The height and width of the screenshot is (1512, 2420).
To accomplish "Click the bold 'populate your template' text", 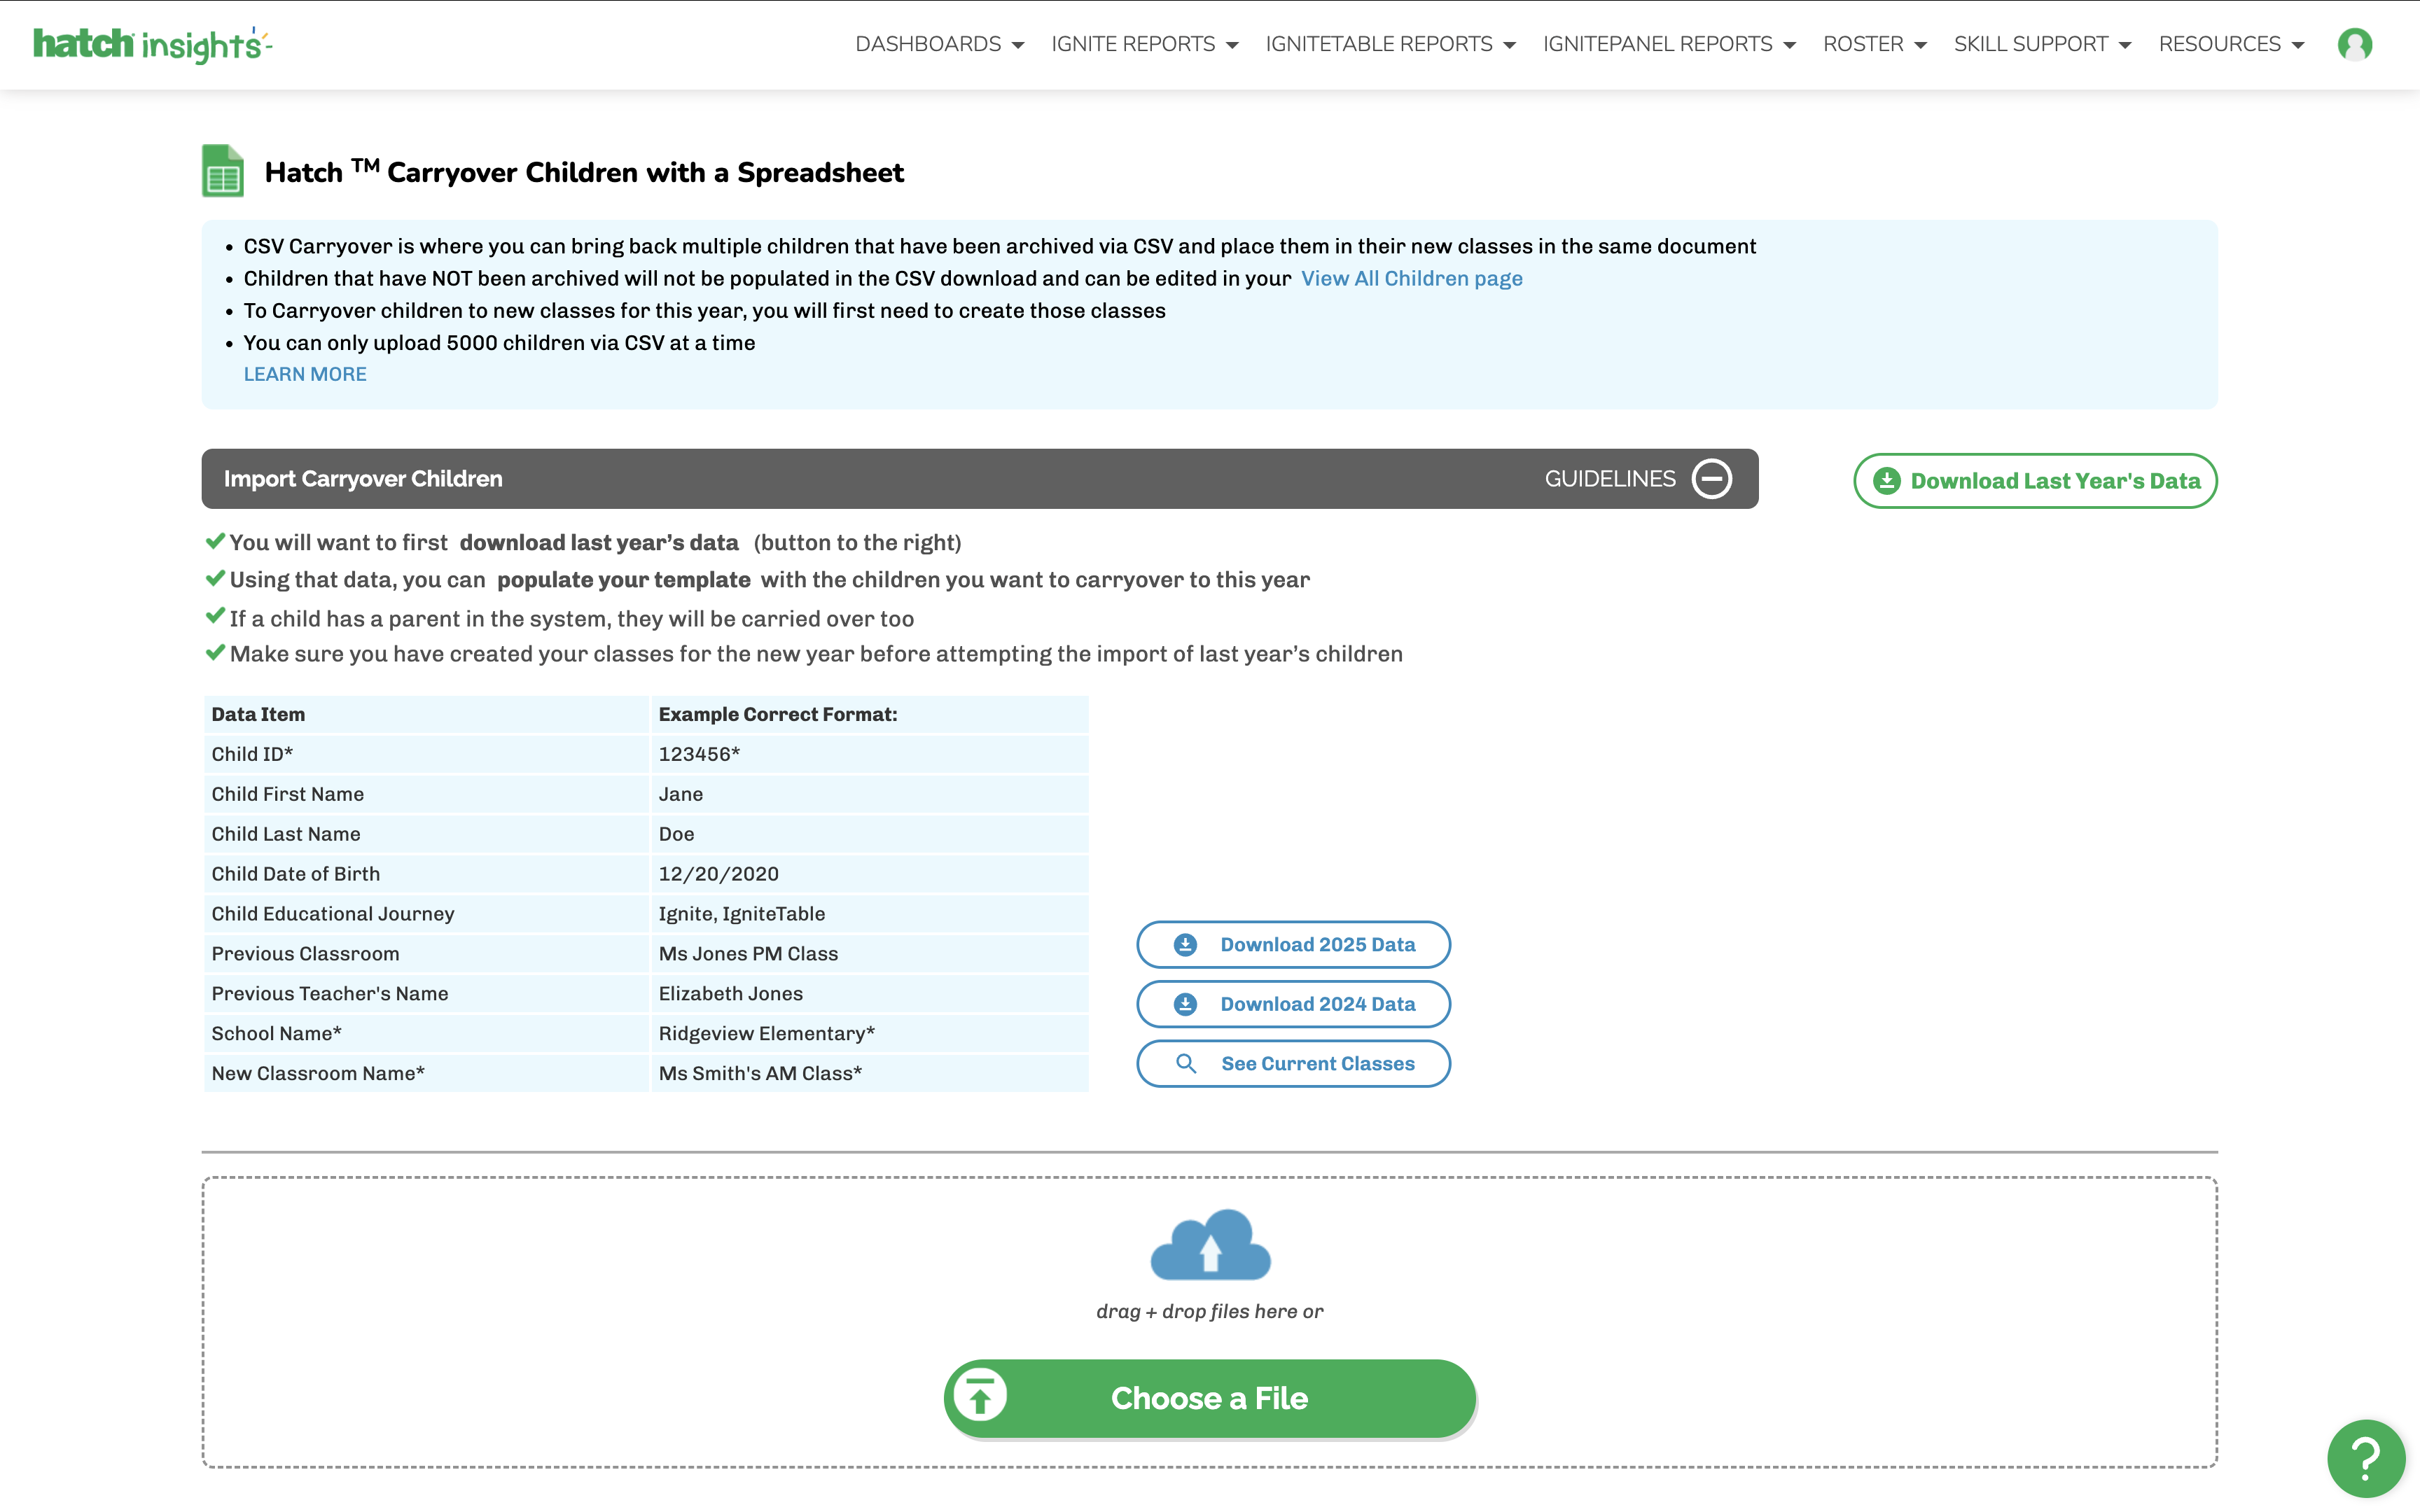I will click(x=623, y=580).
